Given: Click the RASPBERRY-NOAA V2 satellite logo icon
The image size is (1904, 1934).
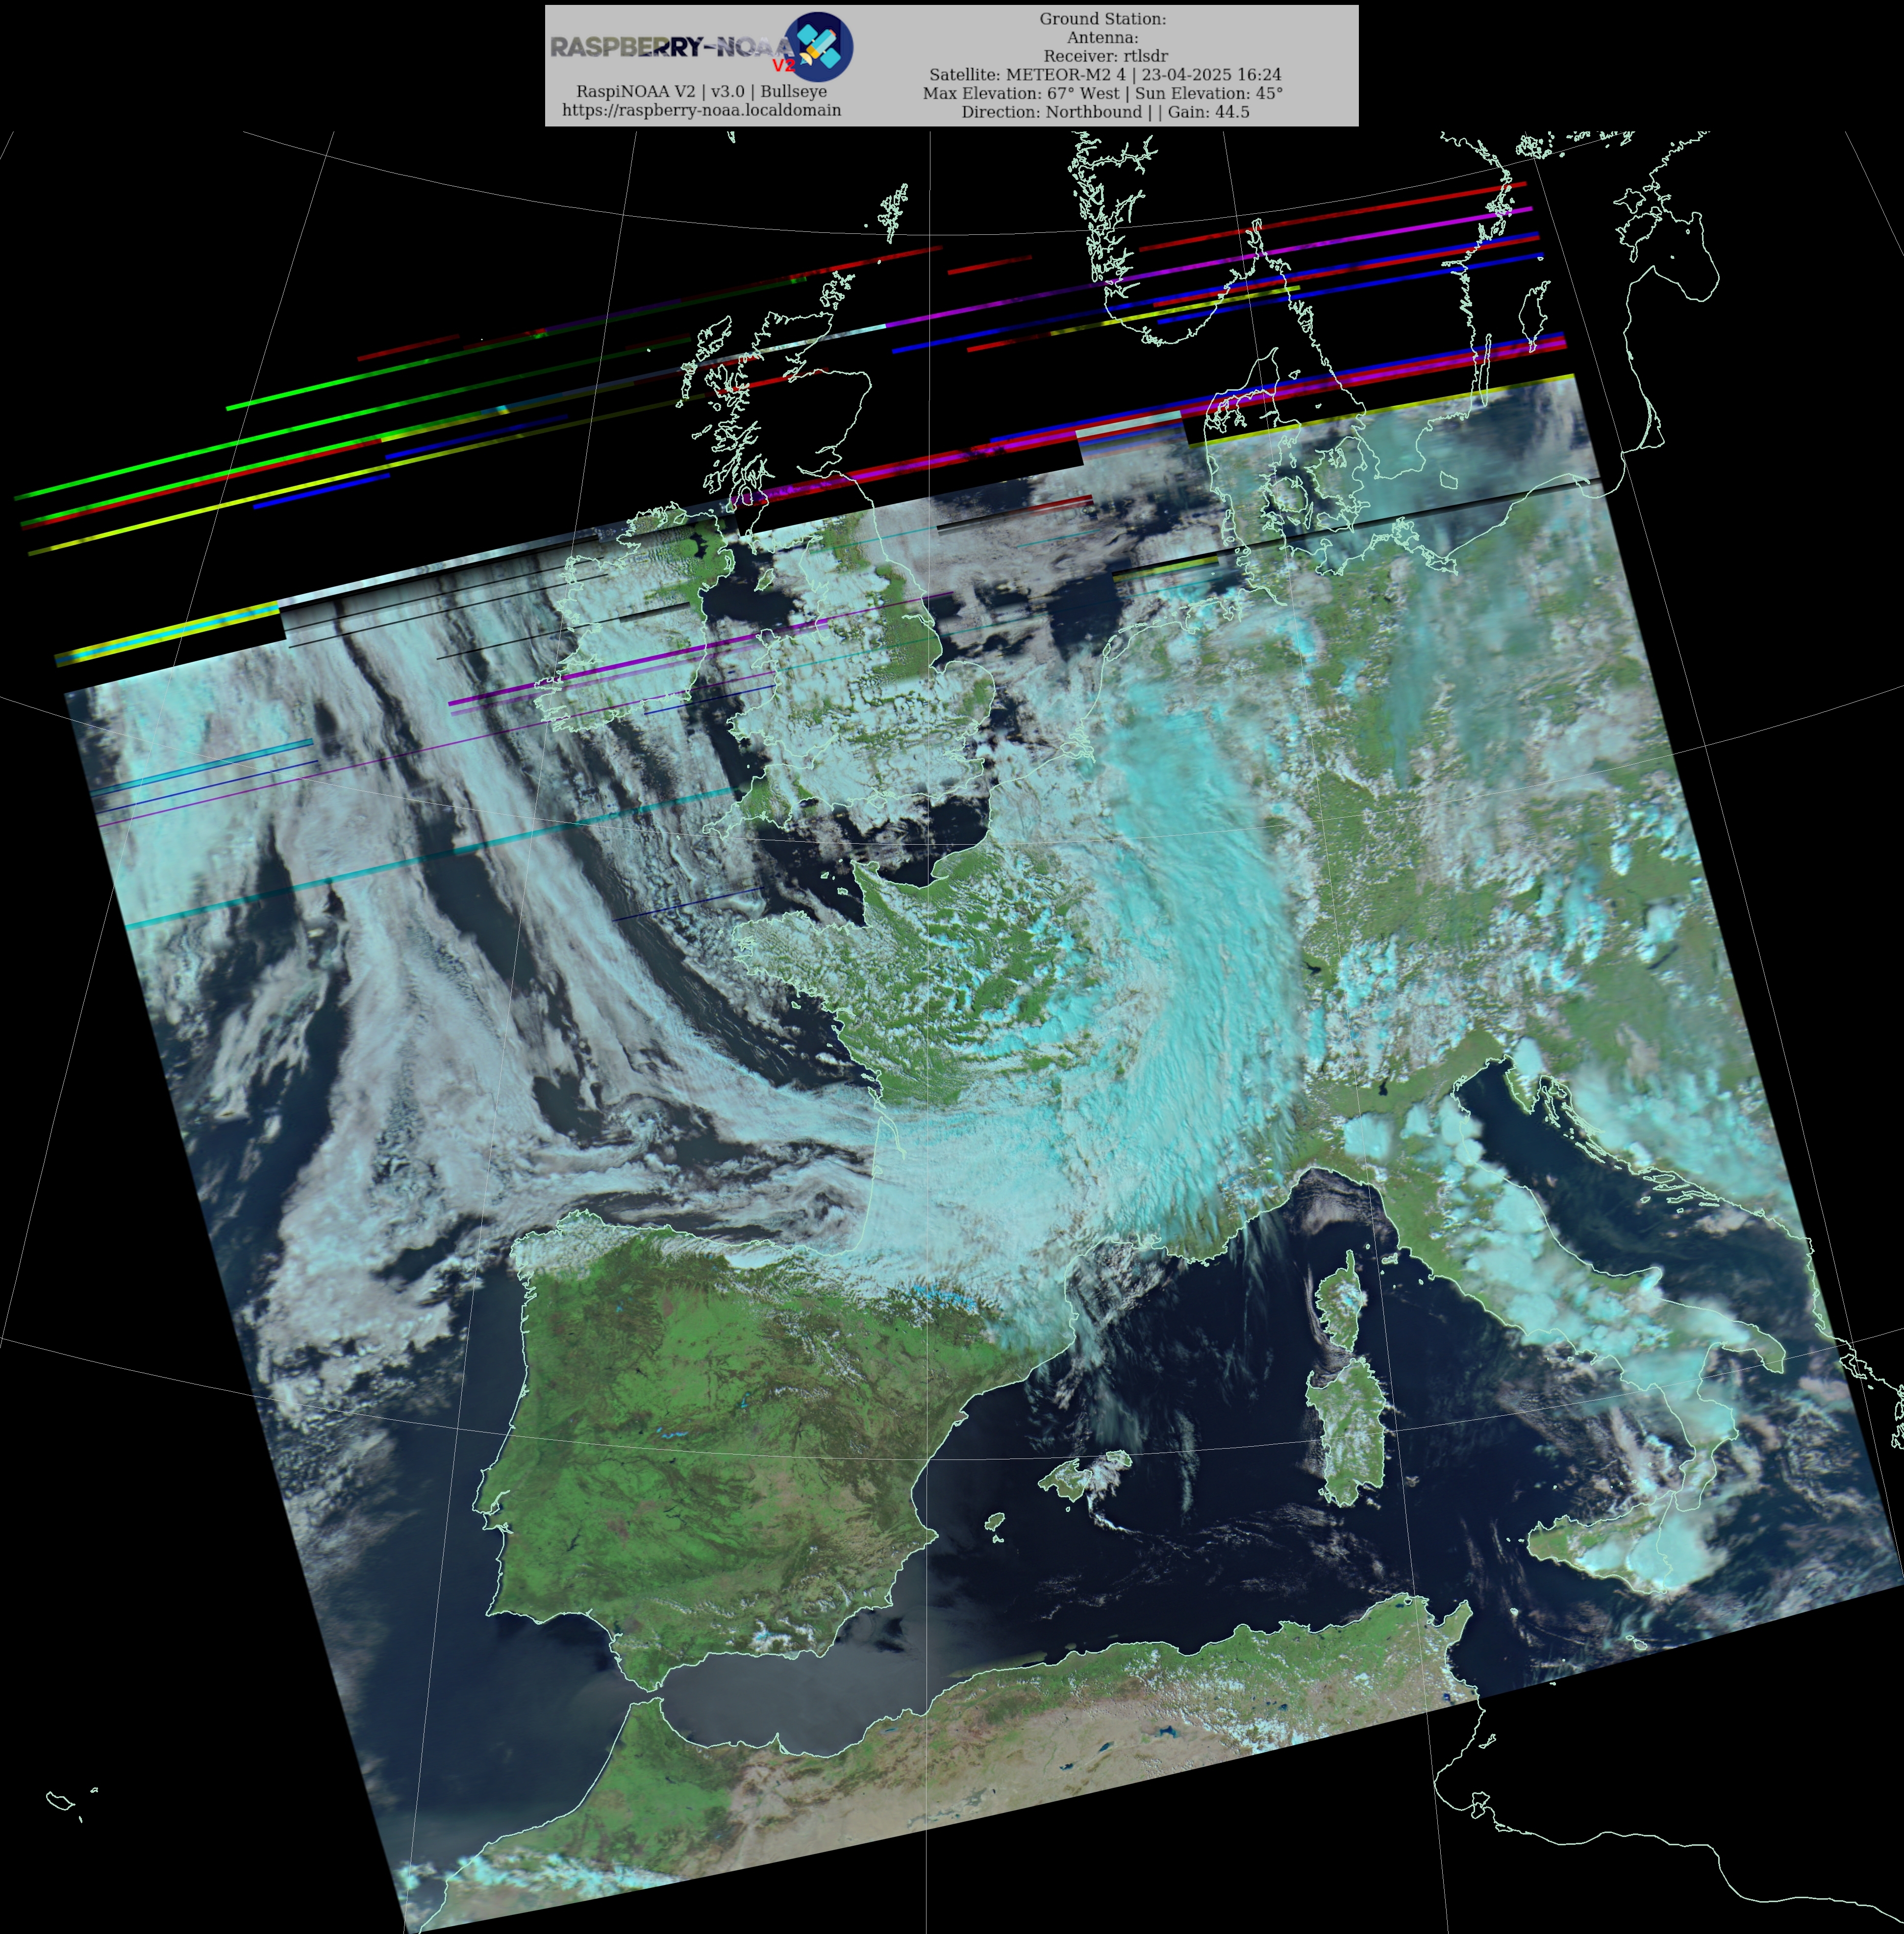Looking at the screenshot, I should pyautogui.click(x=817, y=46).
